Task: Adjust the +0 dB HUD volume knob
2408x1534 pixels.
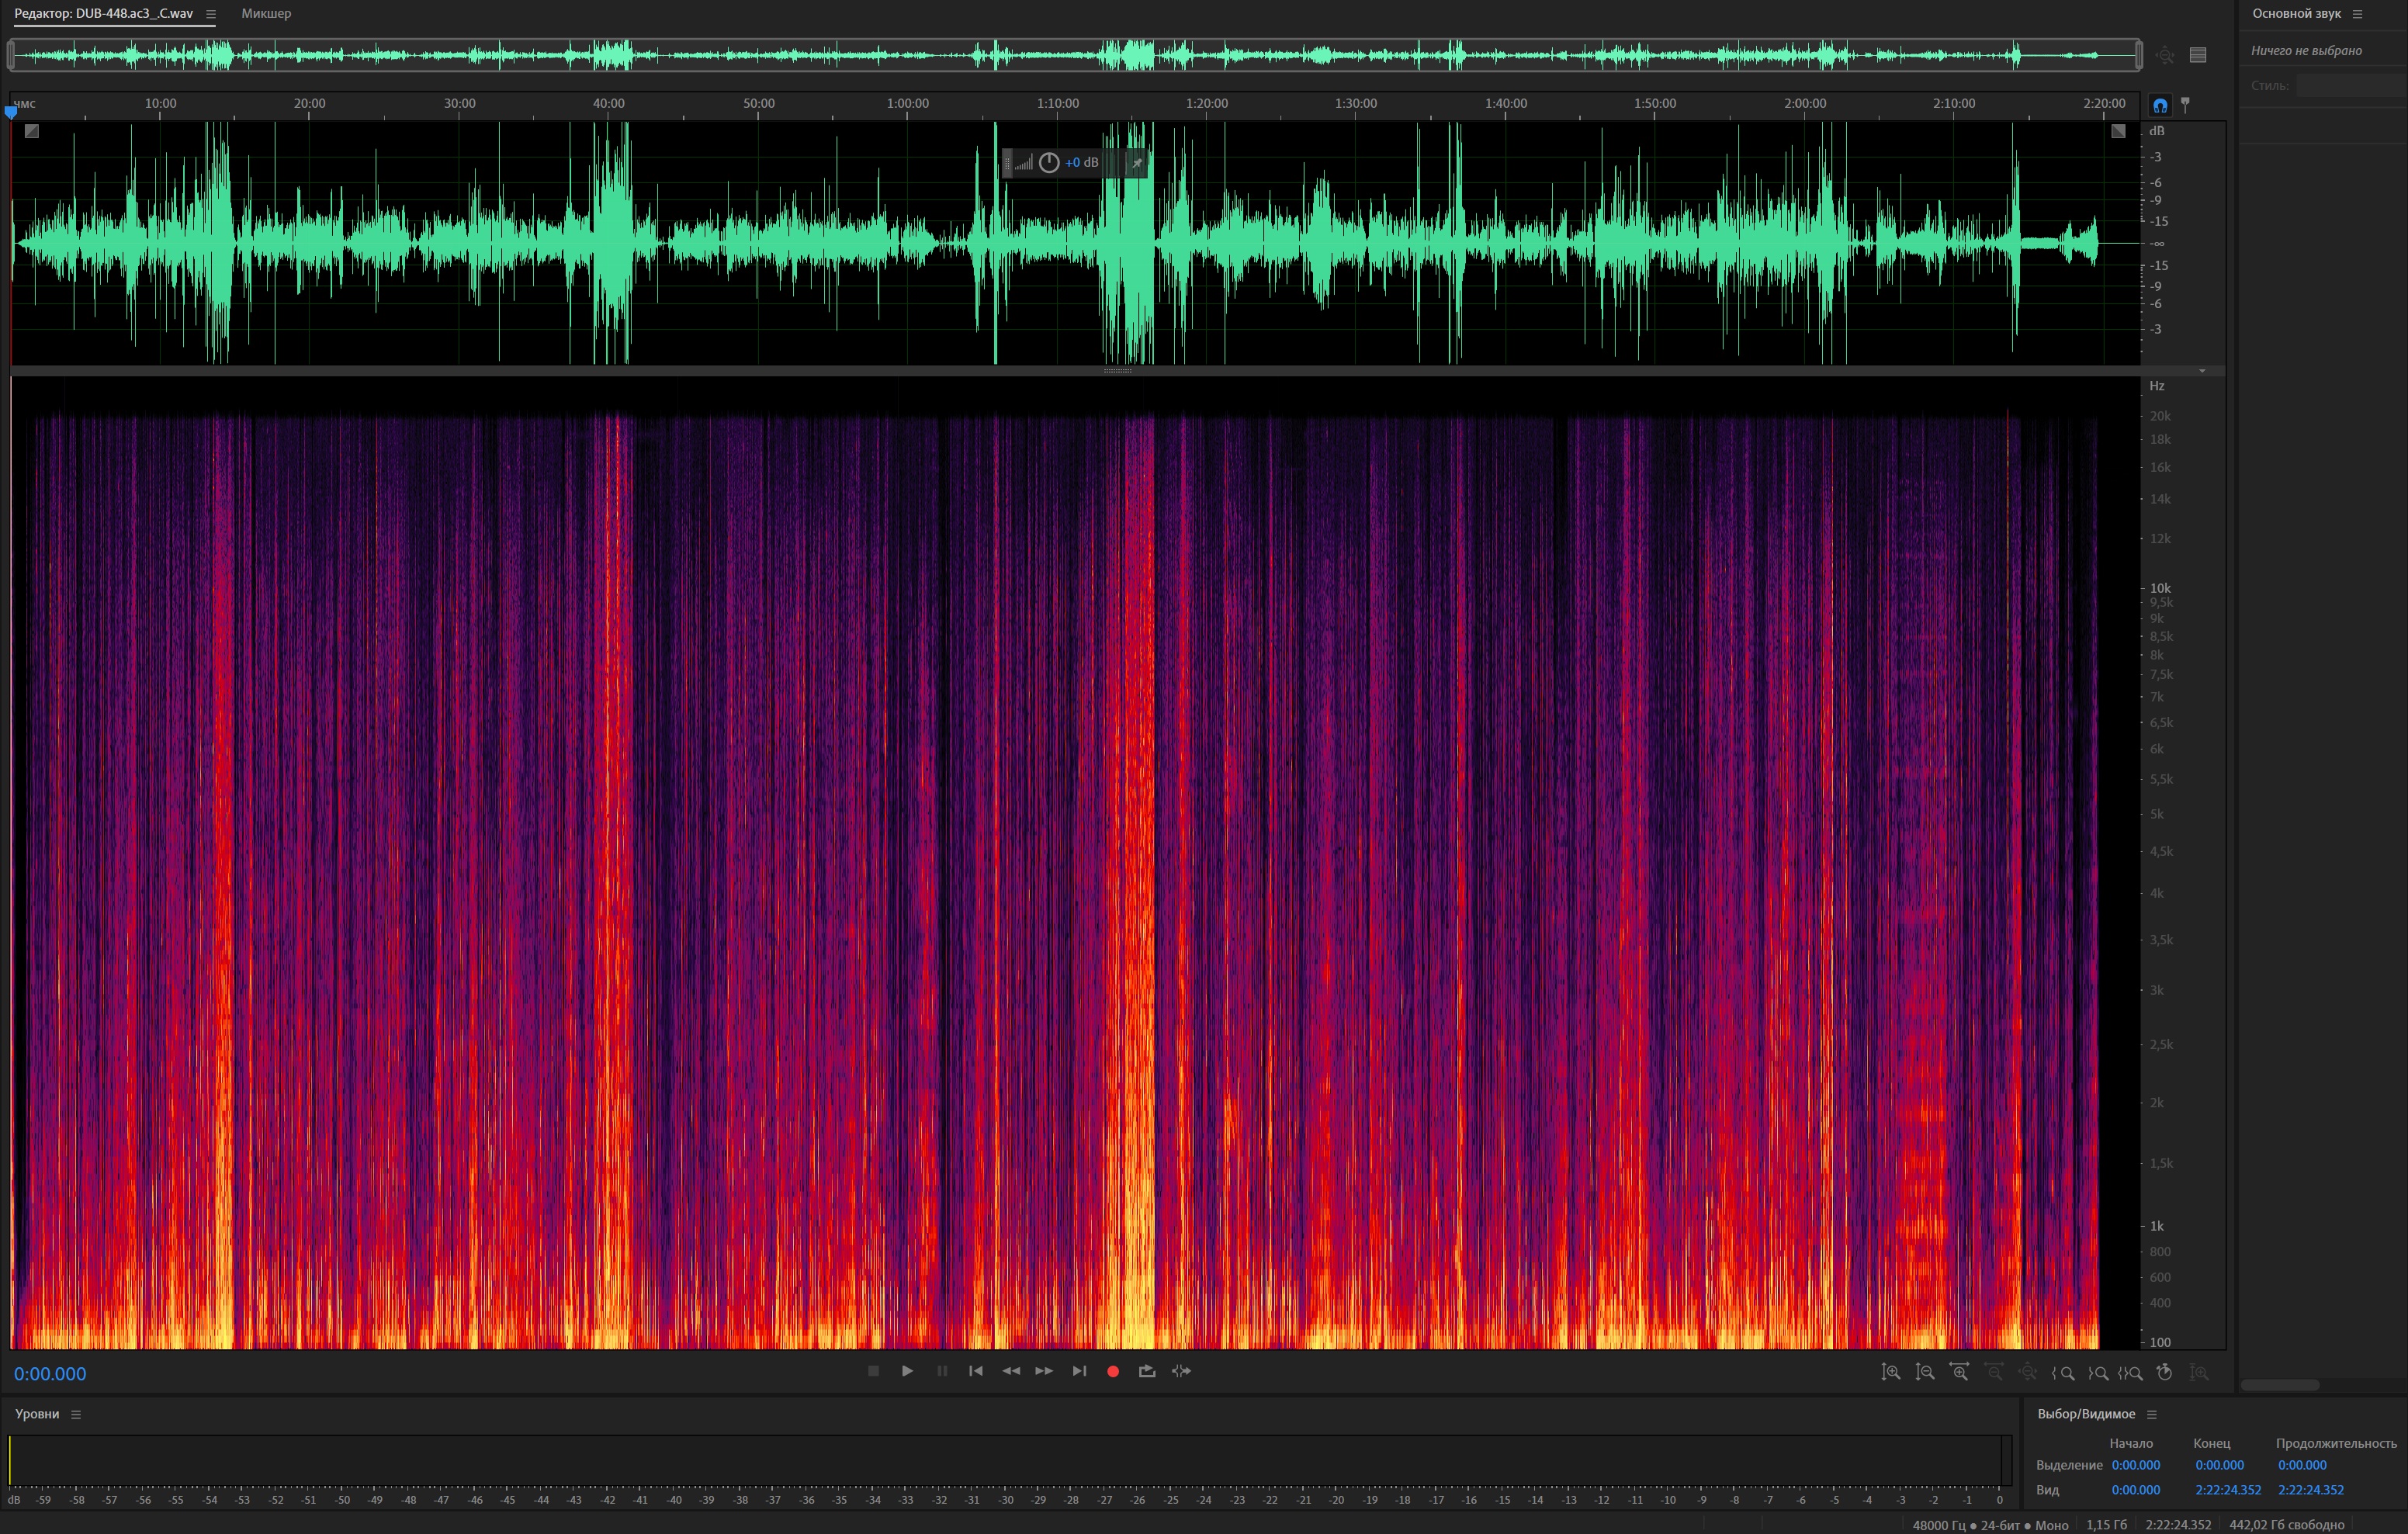Action: coord(1048,163)
